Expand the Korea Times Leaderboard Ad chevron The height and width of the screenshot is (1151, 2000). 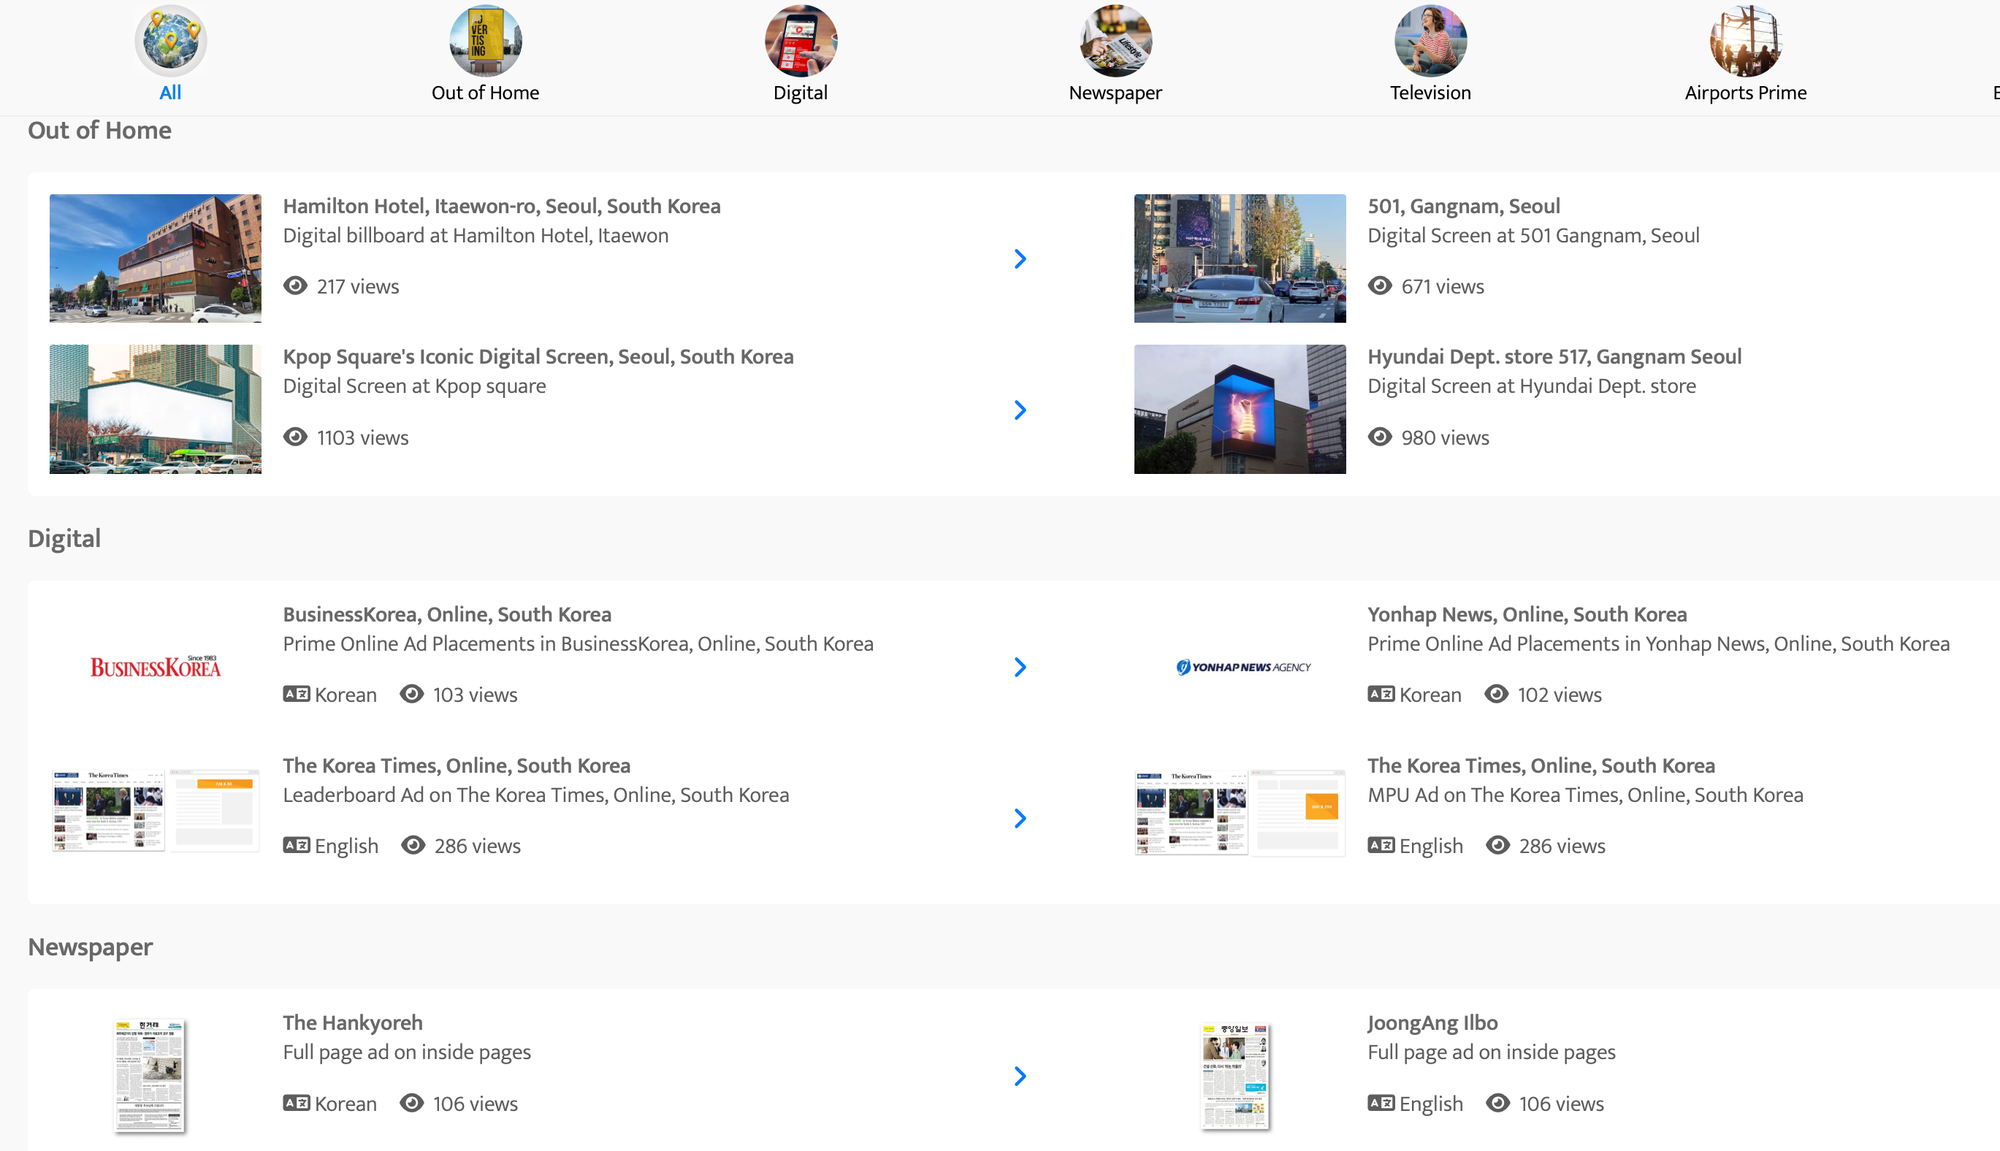point(1020,818)
